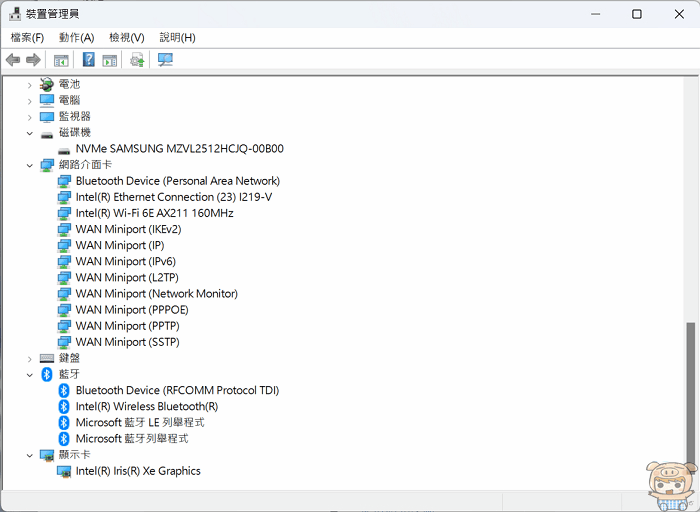Expand the 電池 category
Image resolution: width=700 pixels, height=512 pixels.
tap(30, 85)
